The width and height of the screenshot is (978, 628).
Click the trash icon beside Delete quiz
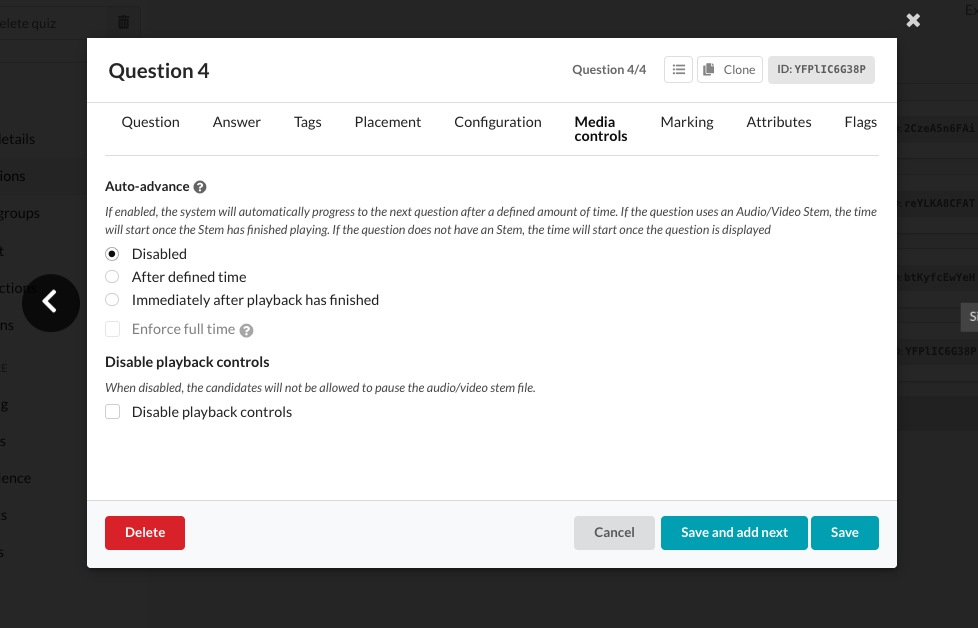123,22
